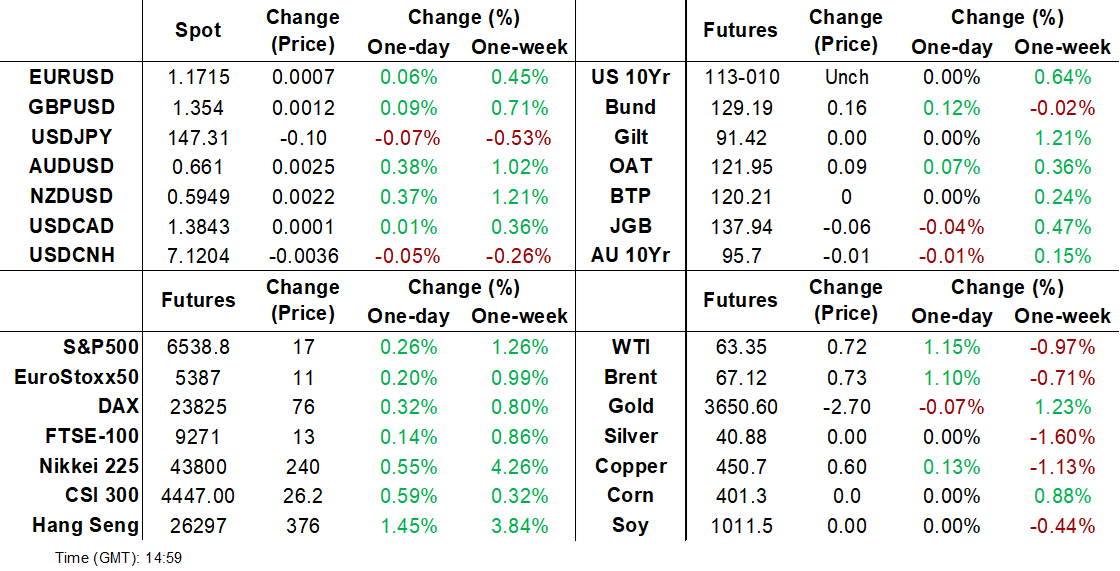Click the DAX price change 76

[304, 407]
